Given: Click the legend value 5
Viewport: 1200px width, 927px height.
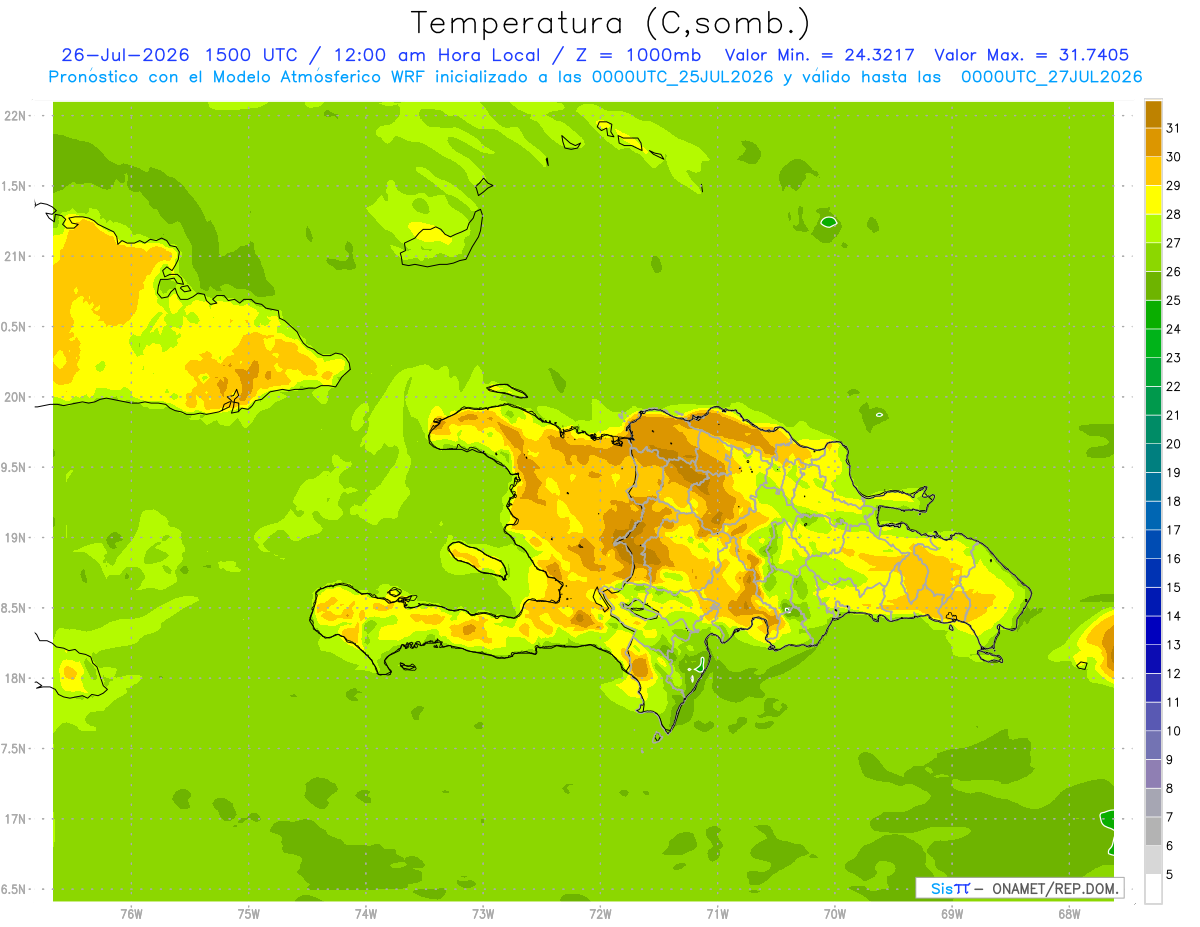Looking at the screenshot, I should [x=1170, y=874].
